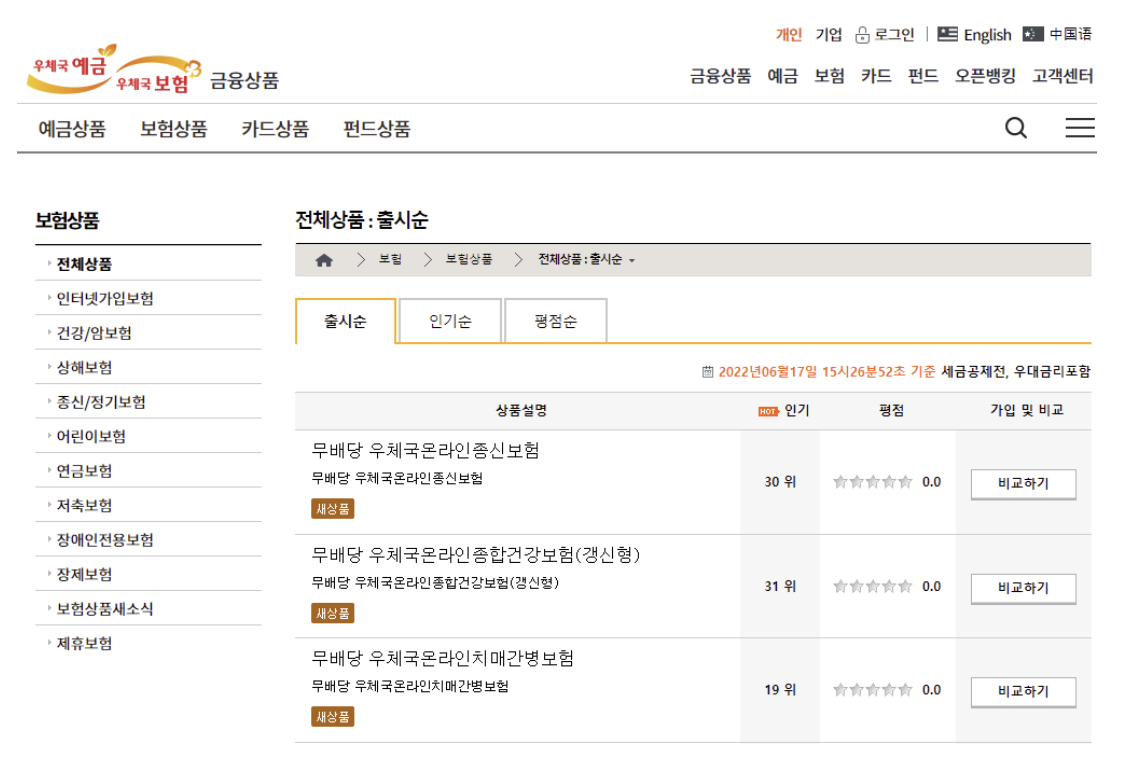Open product title 무배당 우체국온라인종신보험
Screen dimensions: 1123x760
pyautogui.click(x=425, y=450)
